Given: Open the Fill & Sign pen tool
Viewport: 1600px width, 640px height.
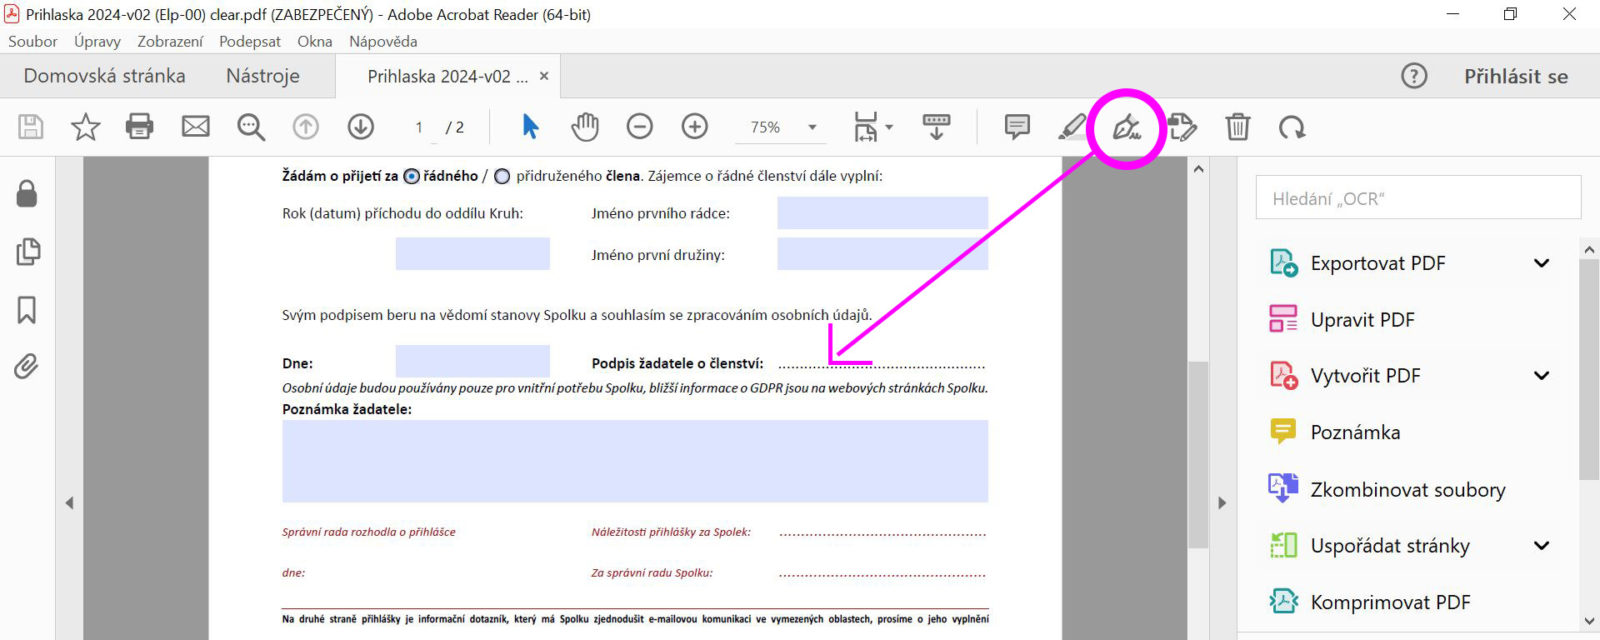Looking at the screenshot, I should pyautogui.click(x=1127, y=128).
